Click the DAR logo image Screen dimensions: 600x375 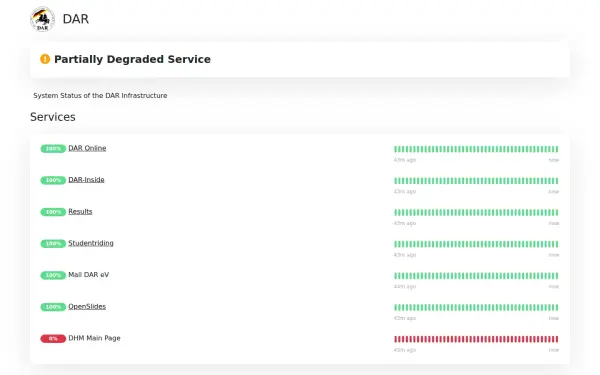[x=42, y=19]
